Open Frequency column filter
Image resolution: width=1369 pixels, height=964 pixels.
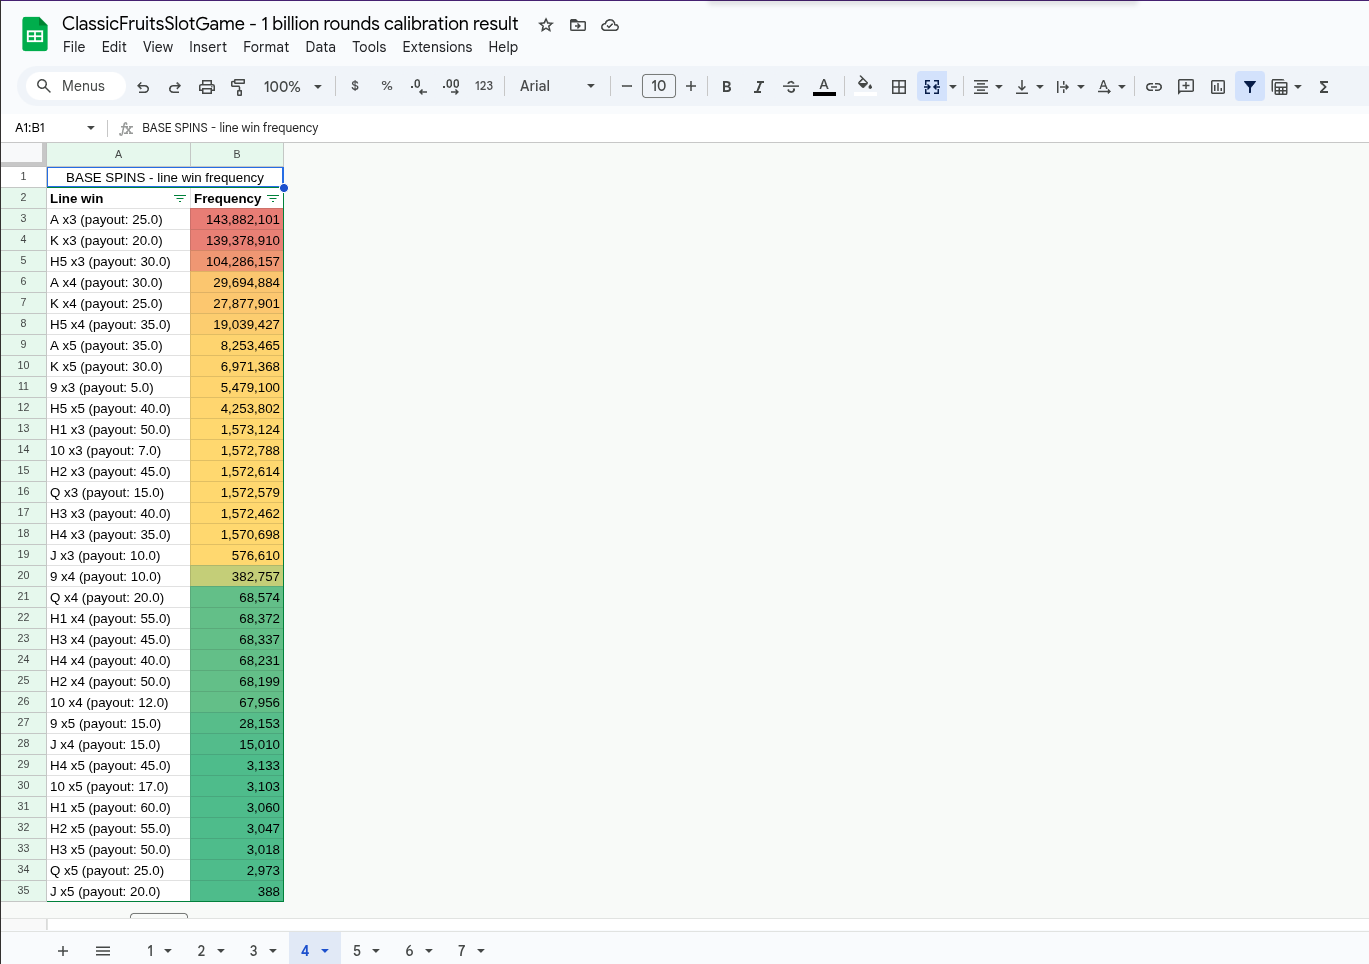point(273,199)
